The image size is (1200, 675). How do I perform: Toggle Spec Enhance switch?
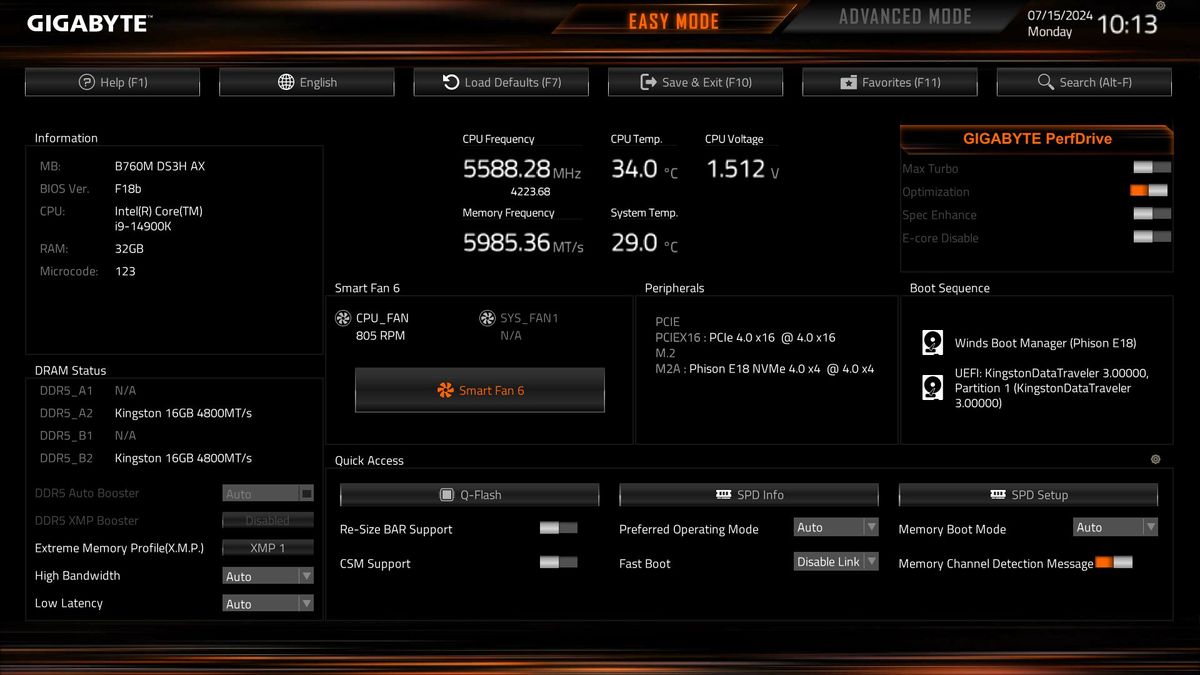pos(1151,213)
